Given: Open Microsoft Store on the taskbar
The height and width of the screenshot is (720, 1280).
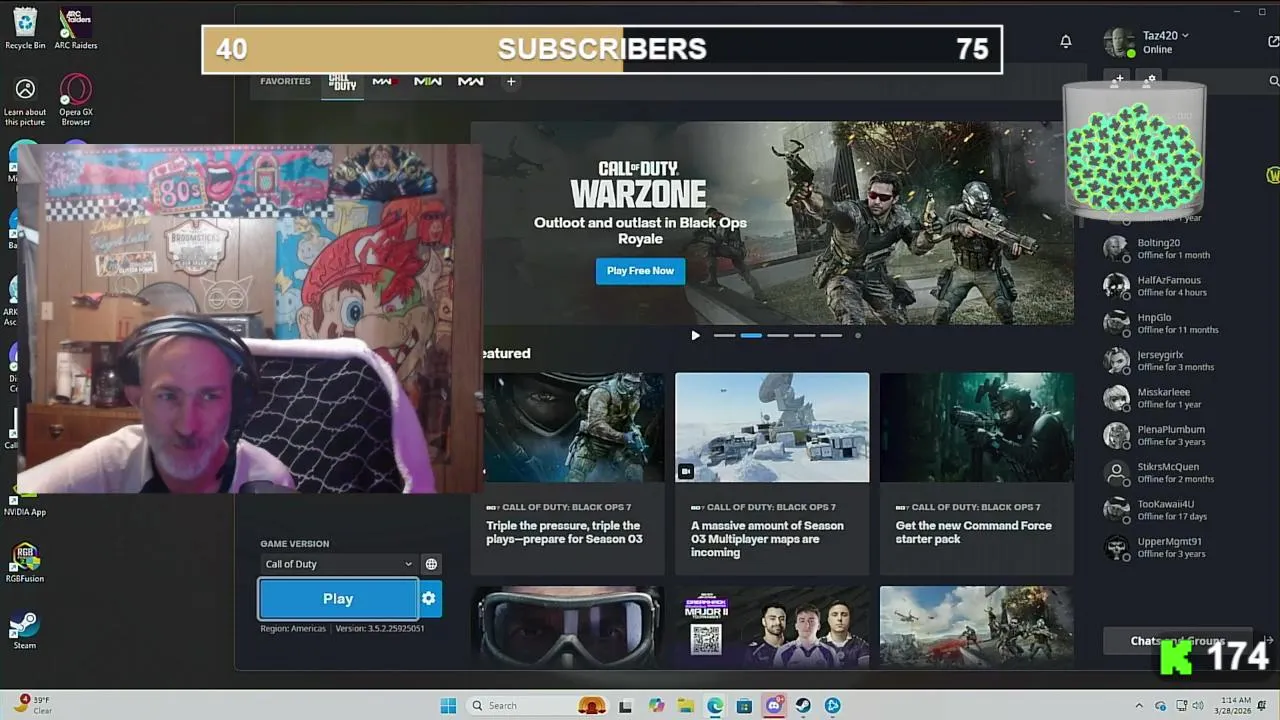Looking at the screenshot, I should 744,706.
